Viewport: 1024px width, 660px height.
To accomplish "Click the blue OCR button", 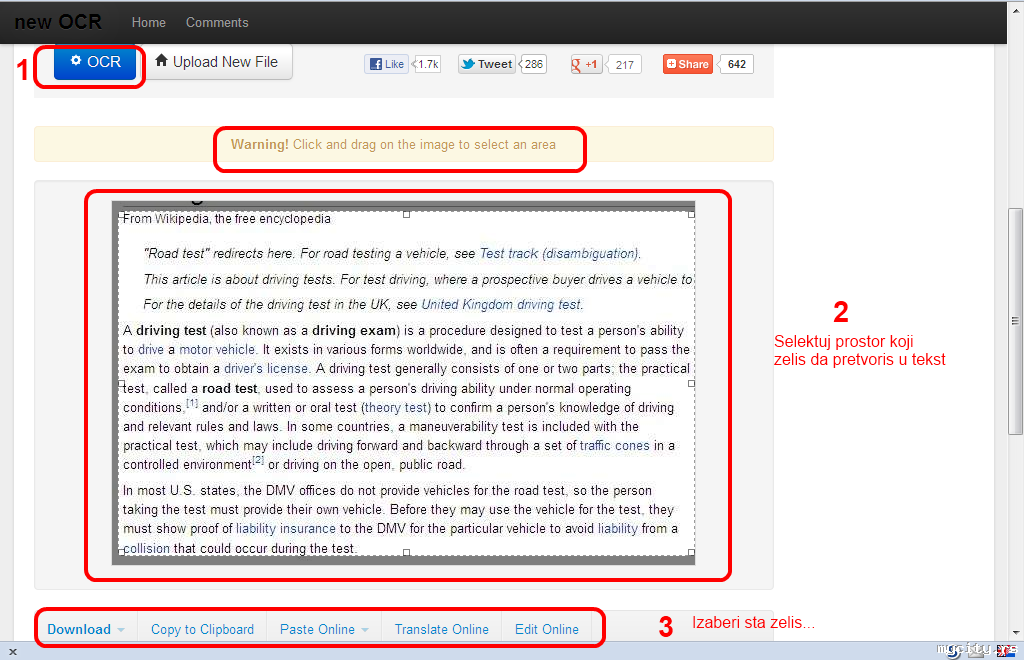I will click(x=95, y=63).
